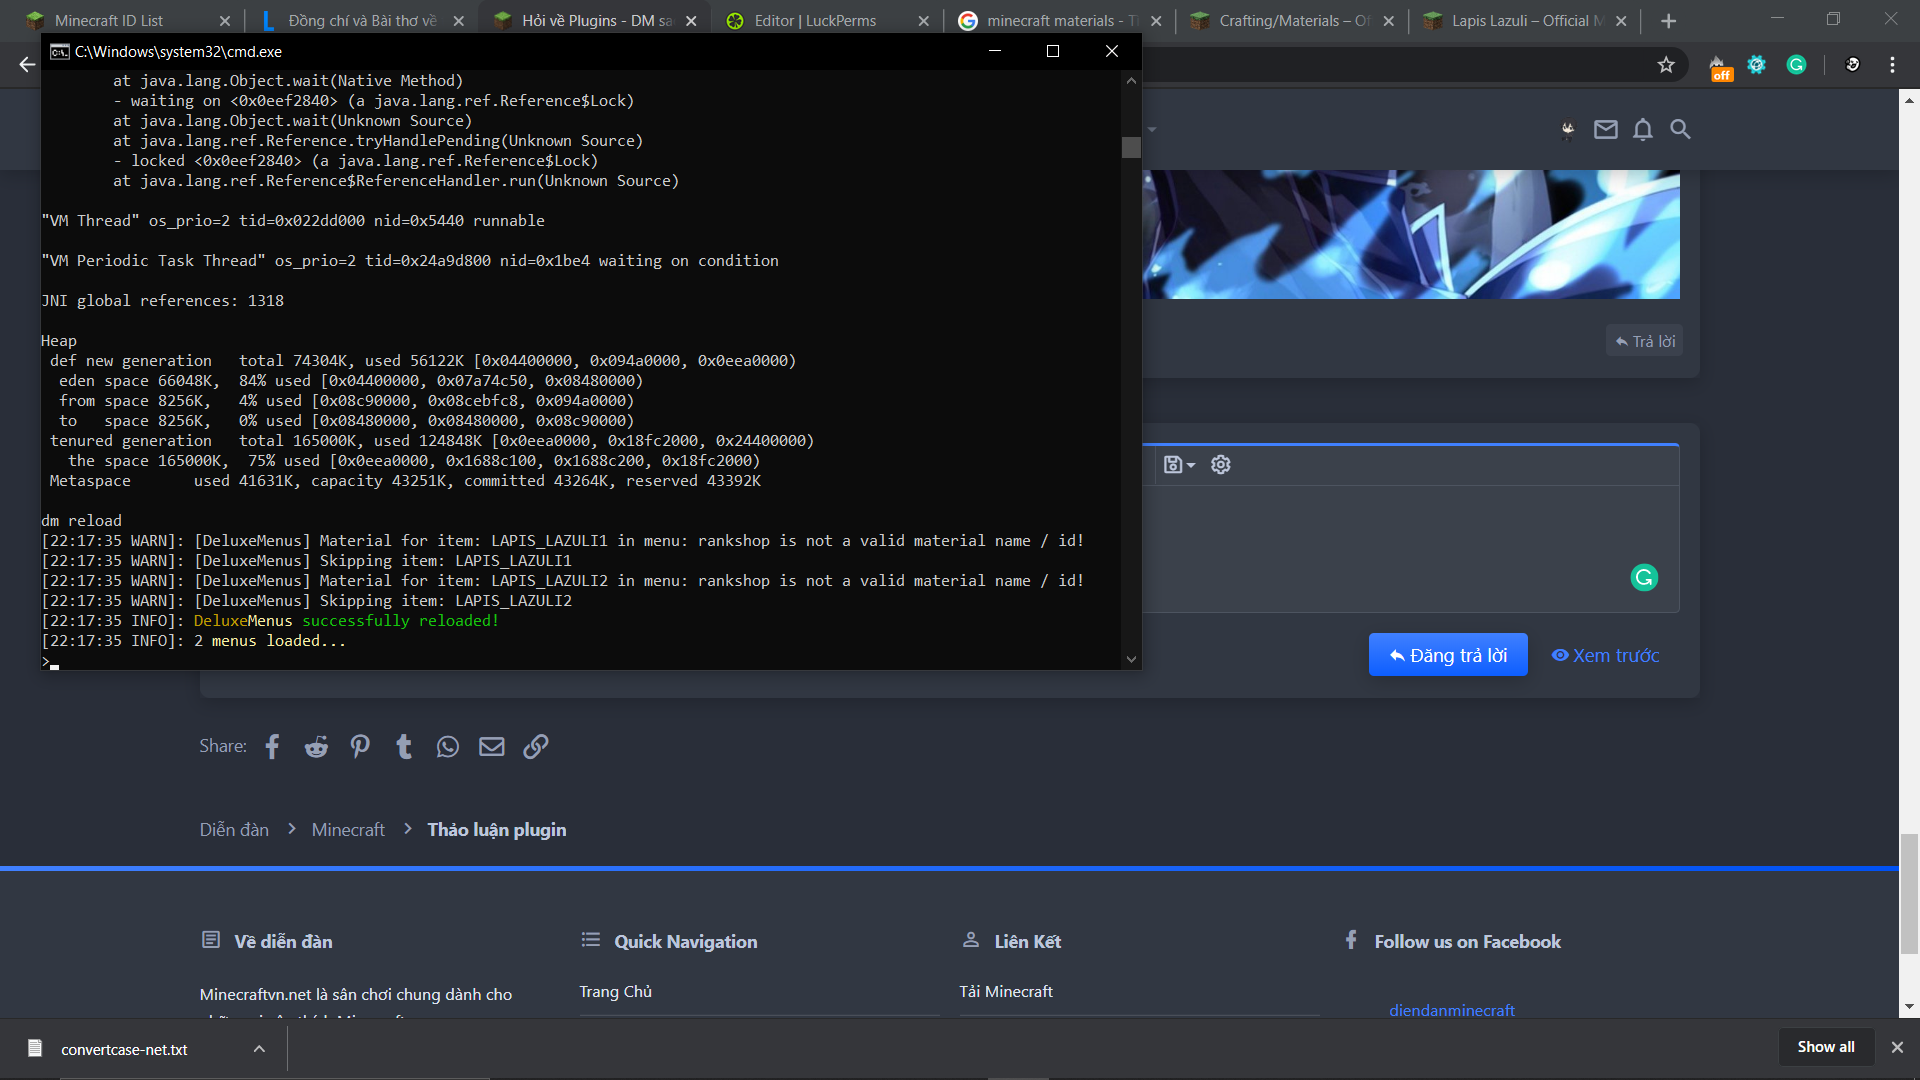The width and height of the screenshot is (1920, 1080).
Task: Open forum notifications bell icon
Action: coord(1642,129)
